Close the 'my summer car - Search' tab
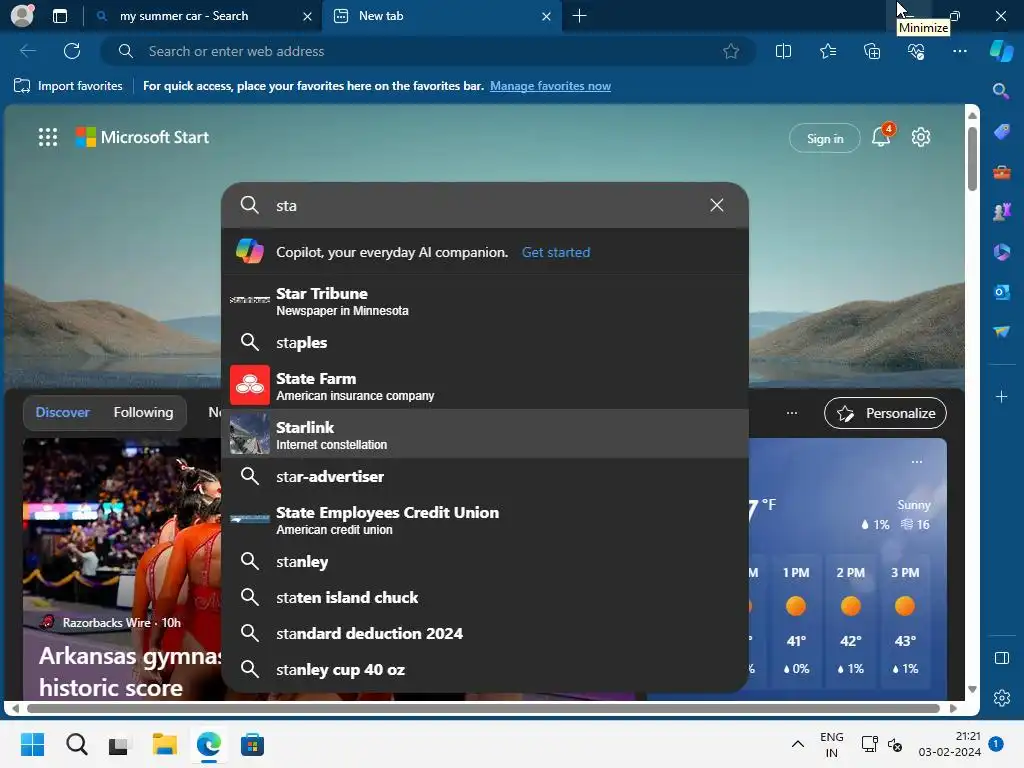Image resolution: width=1024 pixels, height=768 pixels. [308, 16]
